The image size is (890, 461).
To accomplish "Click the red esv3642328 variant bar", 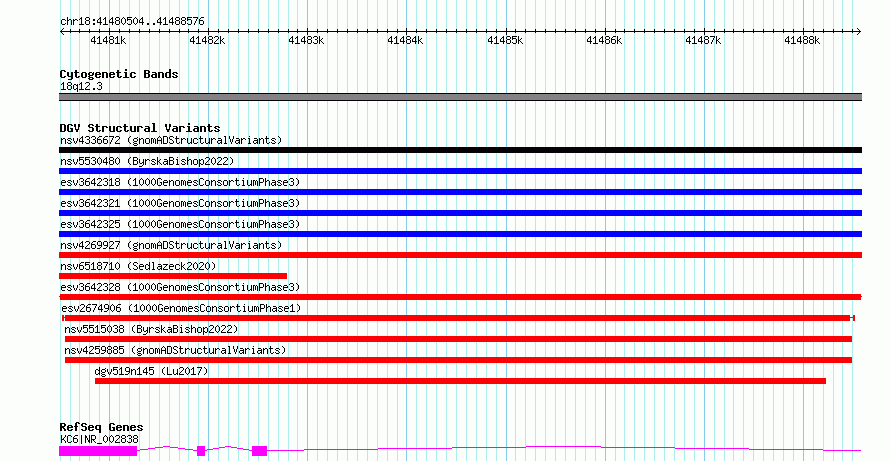I will pos(460,297).
